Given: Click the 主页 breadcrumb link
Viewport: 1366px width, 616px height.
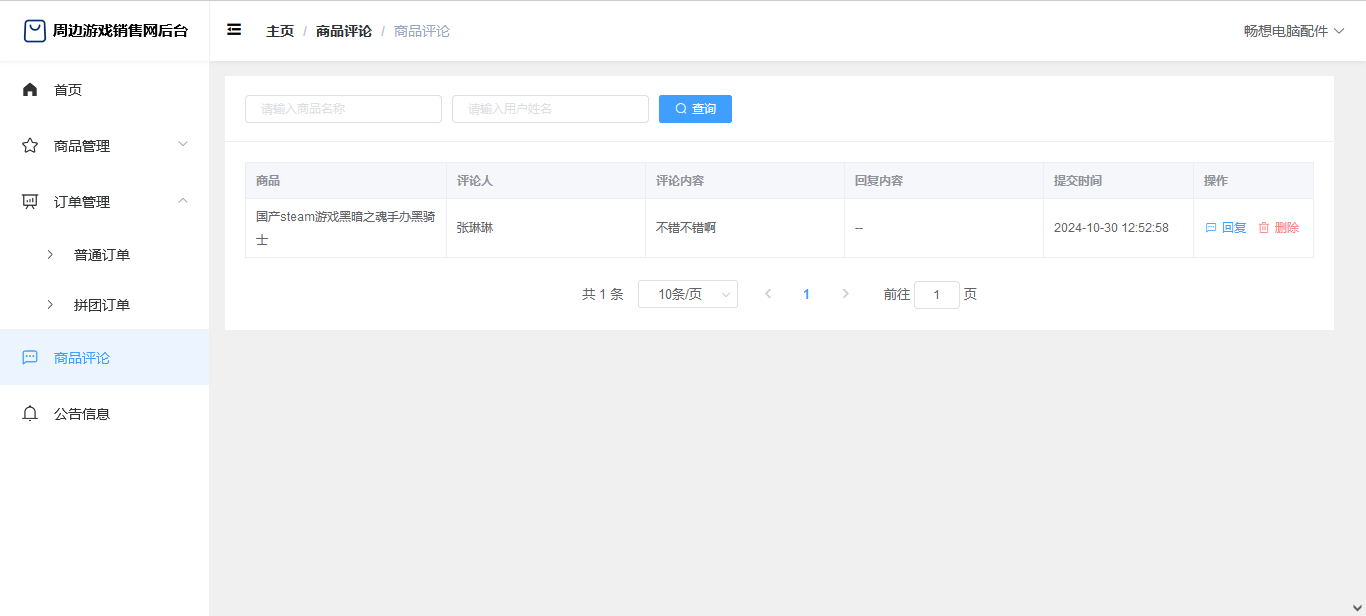Looking at the screenshot, I should (x=280, y=31).
